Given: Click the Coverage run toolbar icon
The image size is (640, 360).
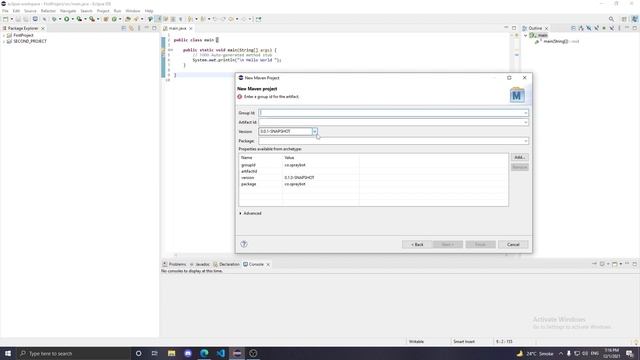Looking at the screenshot, I should [79, 19].
